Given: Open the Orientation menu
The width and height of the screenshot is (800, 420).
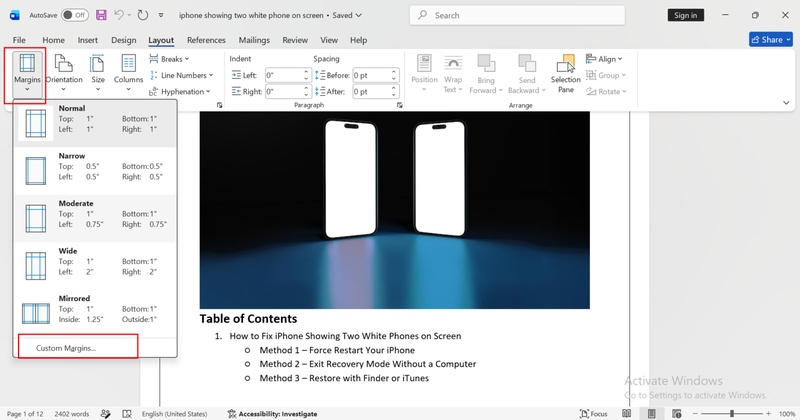Looking at the screenshot, I should 64,75.
